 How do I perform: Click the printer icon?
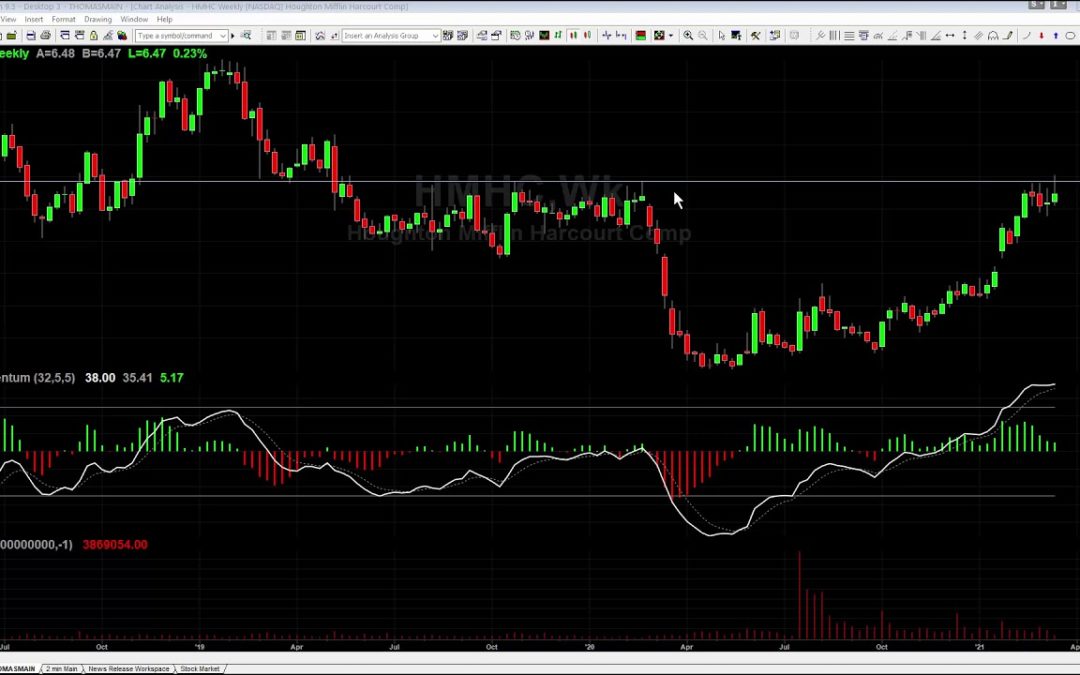click(45, 35)
